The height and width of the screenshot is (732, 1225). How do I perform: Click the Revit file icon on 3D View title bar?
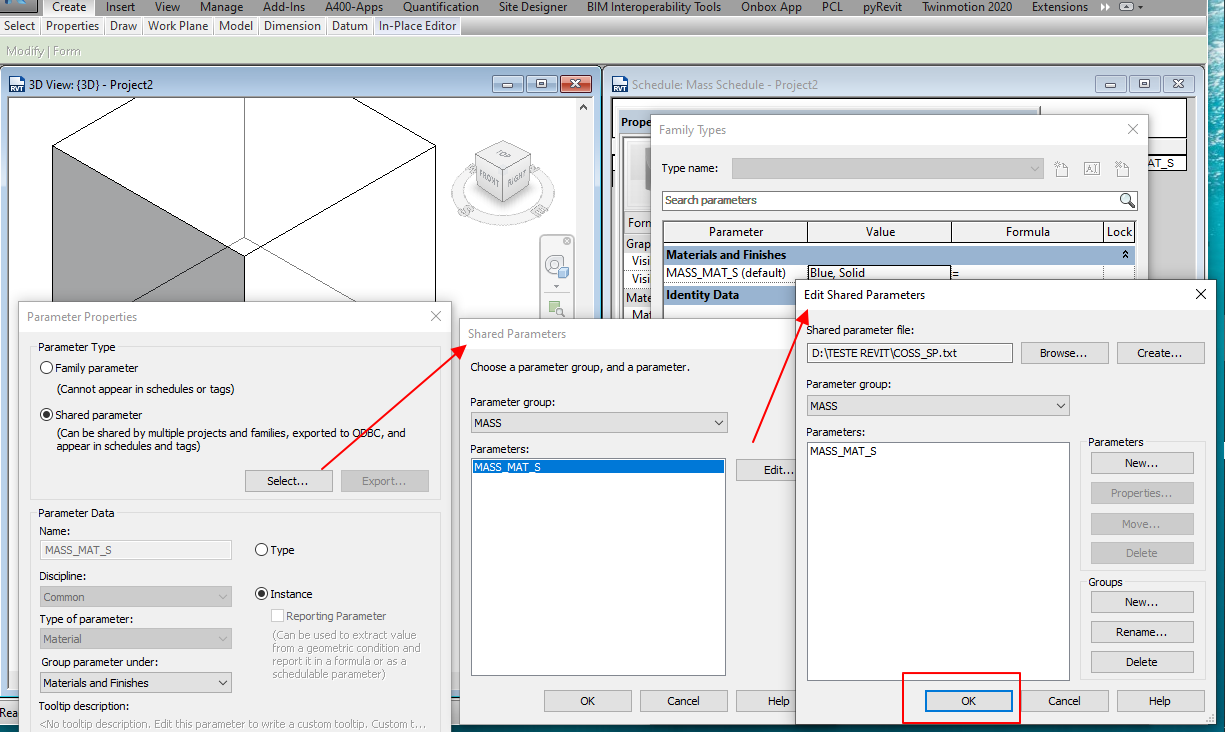click(x=15, y=84)
